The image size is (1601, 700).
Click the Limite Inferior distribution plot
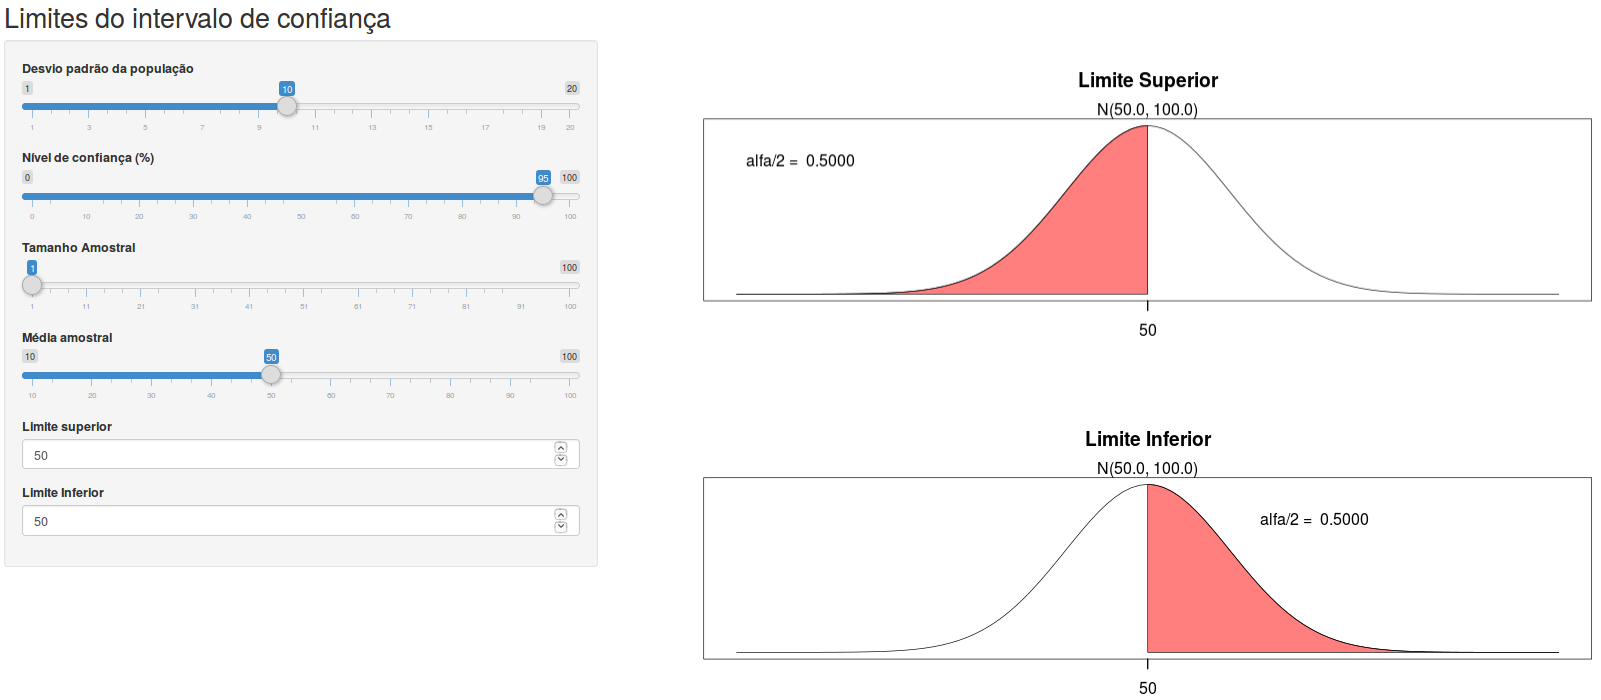point(1147,568)
